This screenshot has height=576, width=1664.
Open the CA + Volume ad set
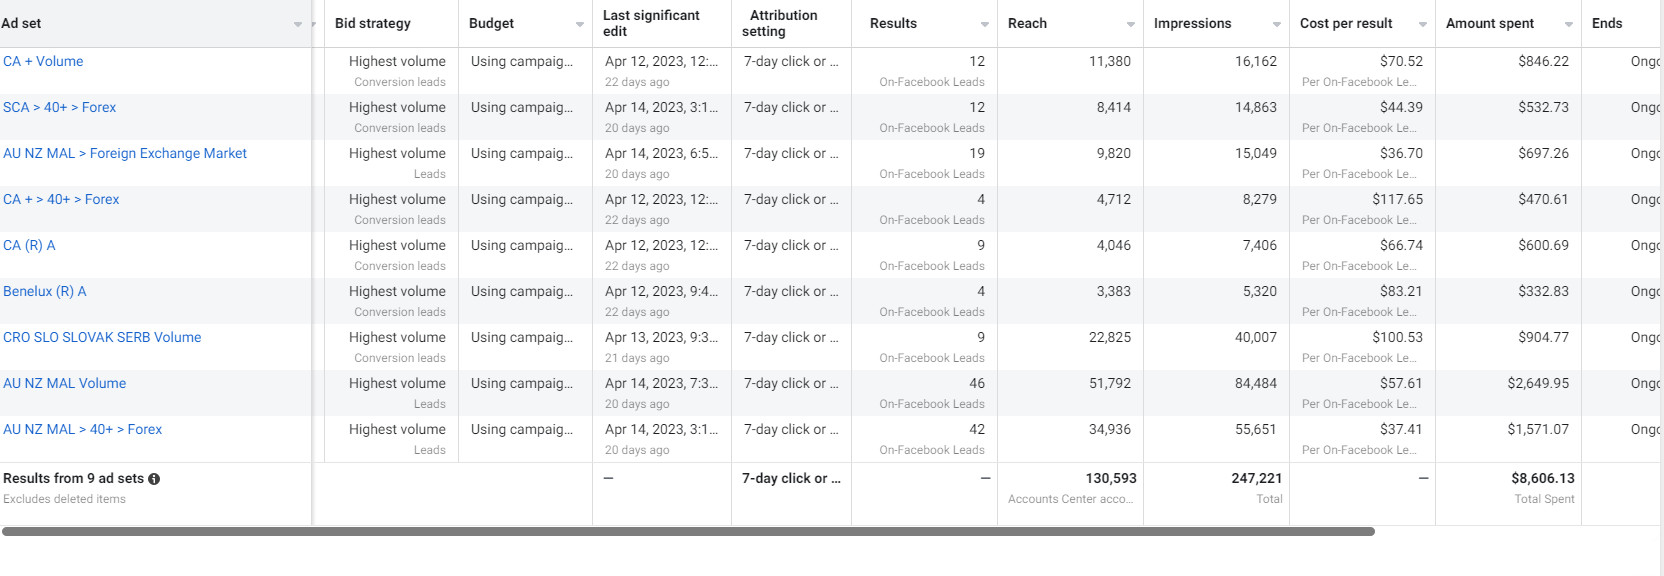[x=43, y=61]
